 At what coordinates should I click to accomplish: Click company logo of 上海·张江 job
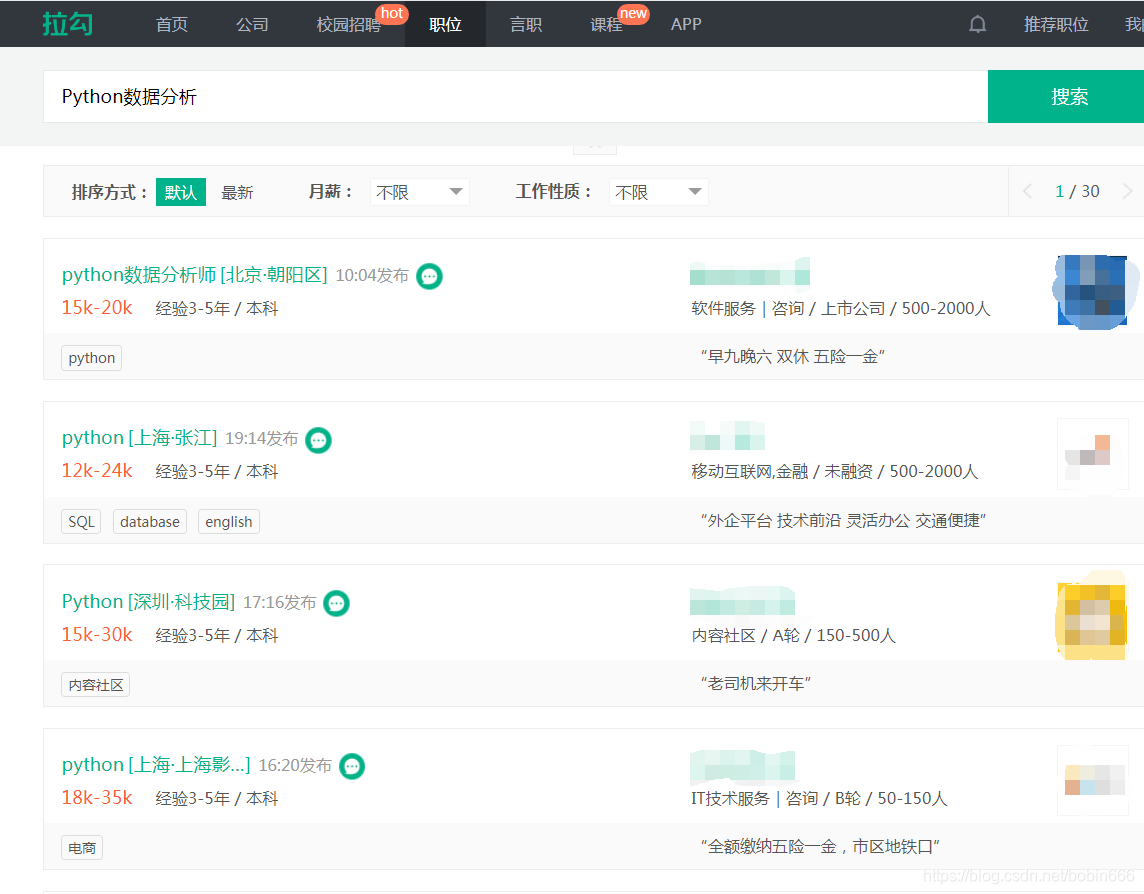point(1094,454)
